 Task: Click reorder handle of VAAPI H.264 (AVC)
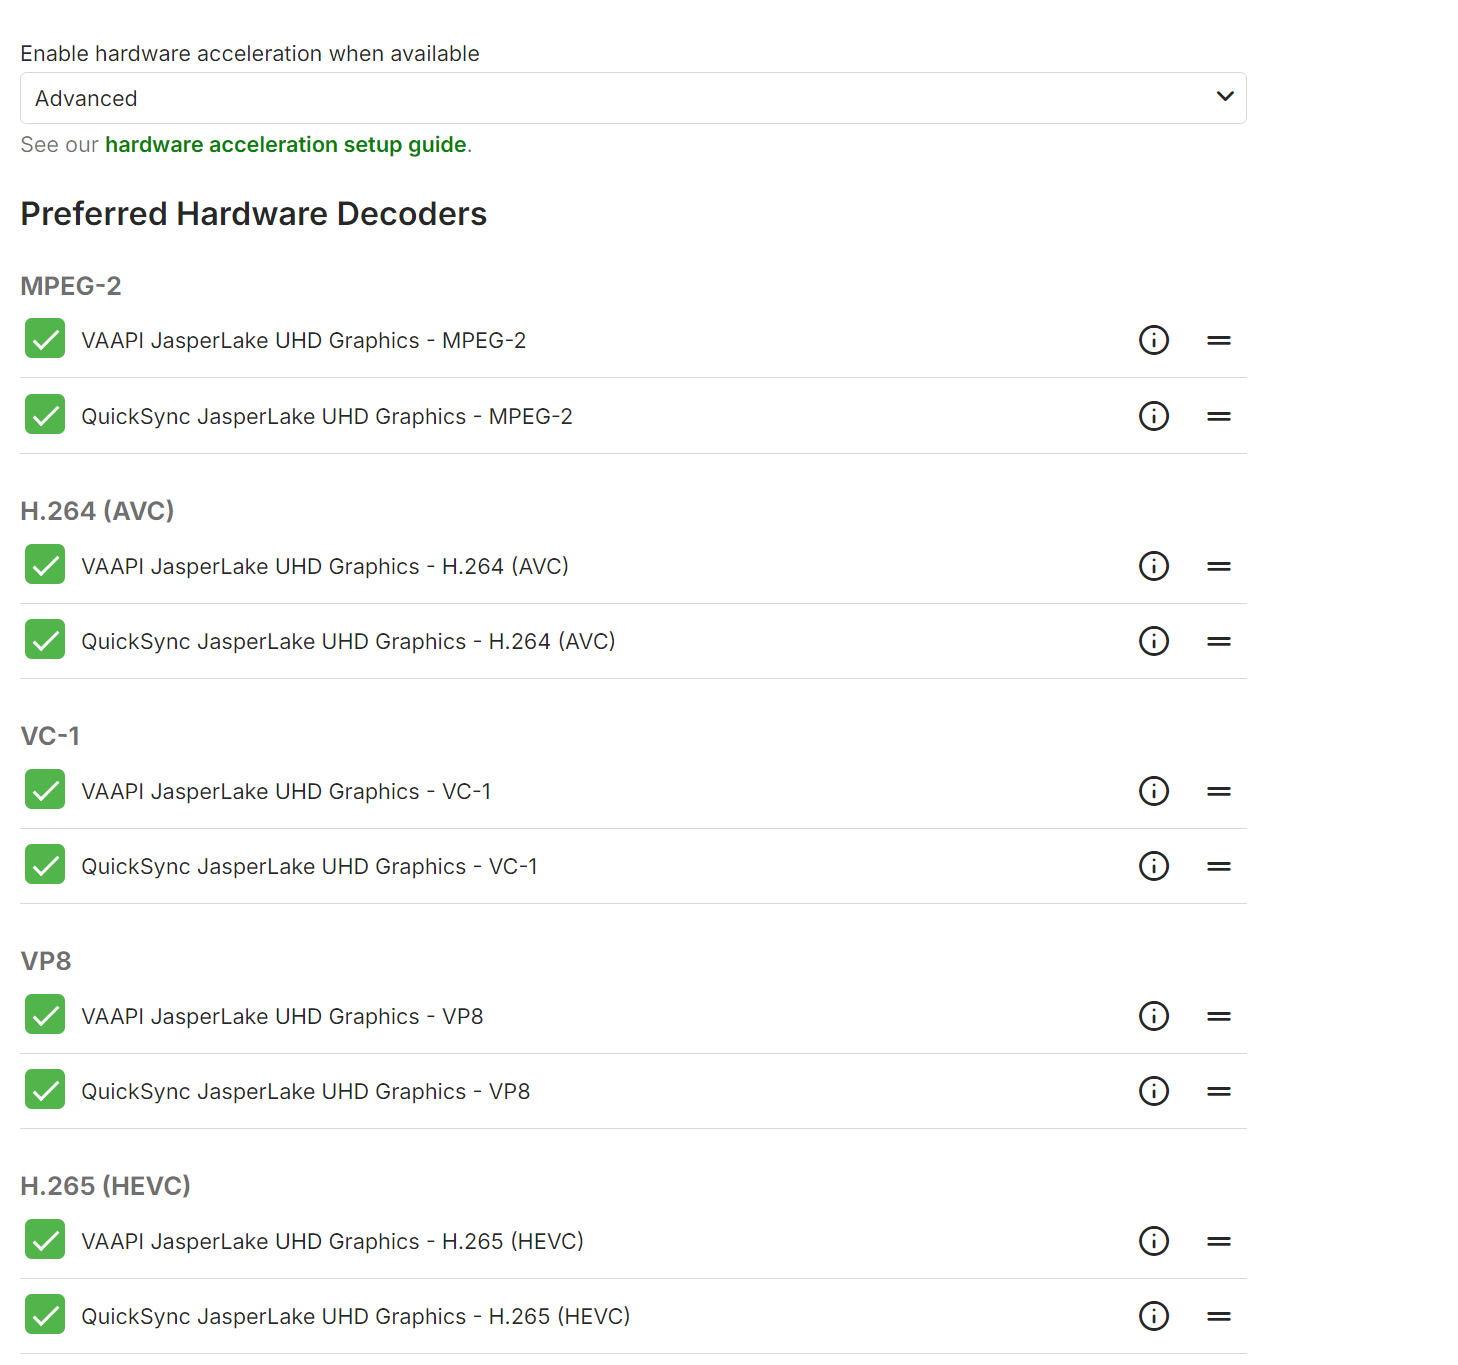click(x=1219, y=566)
